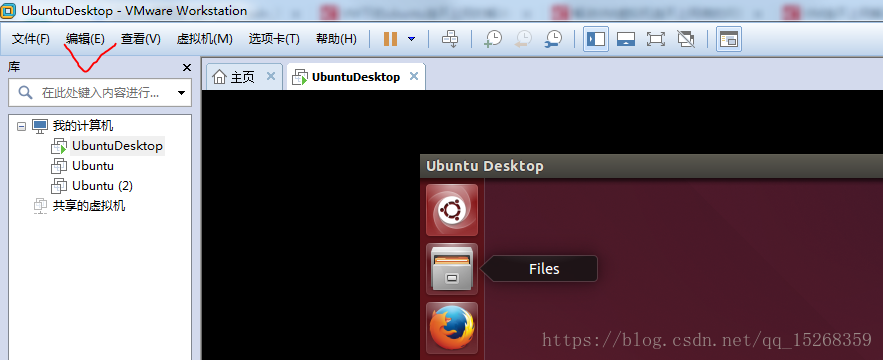Click the search magnifier icon
The width and height of the screenshot is (883, 360).
pos(25,92)
